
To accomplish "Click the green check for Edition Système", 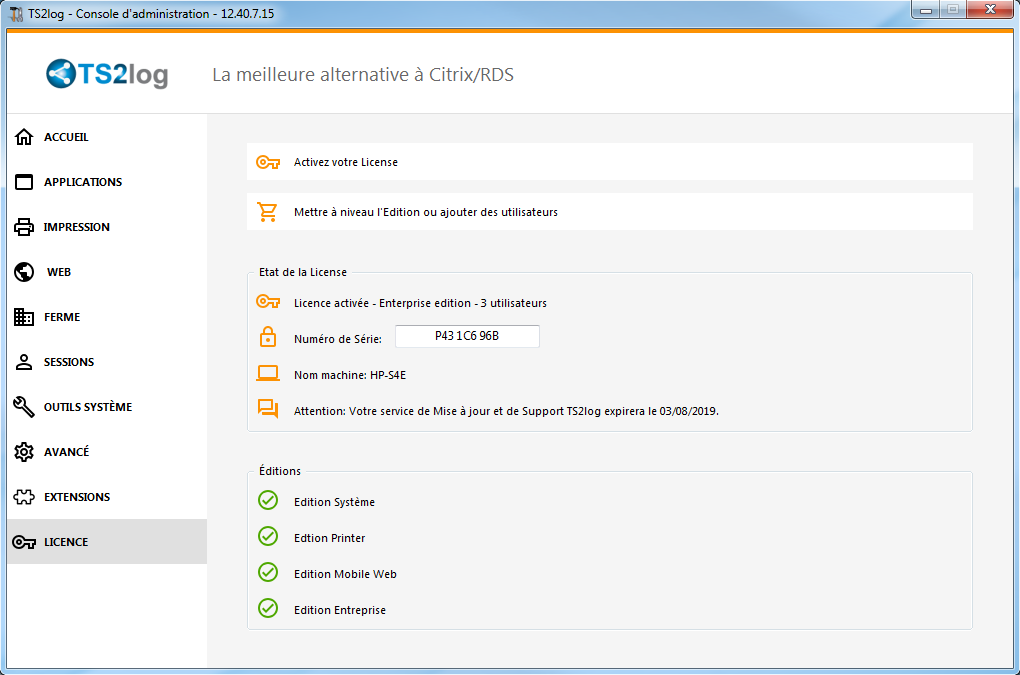I will pos(268,500).
